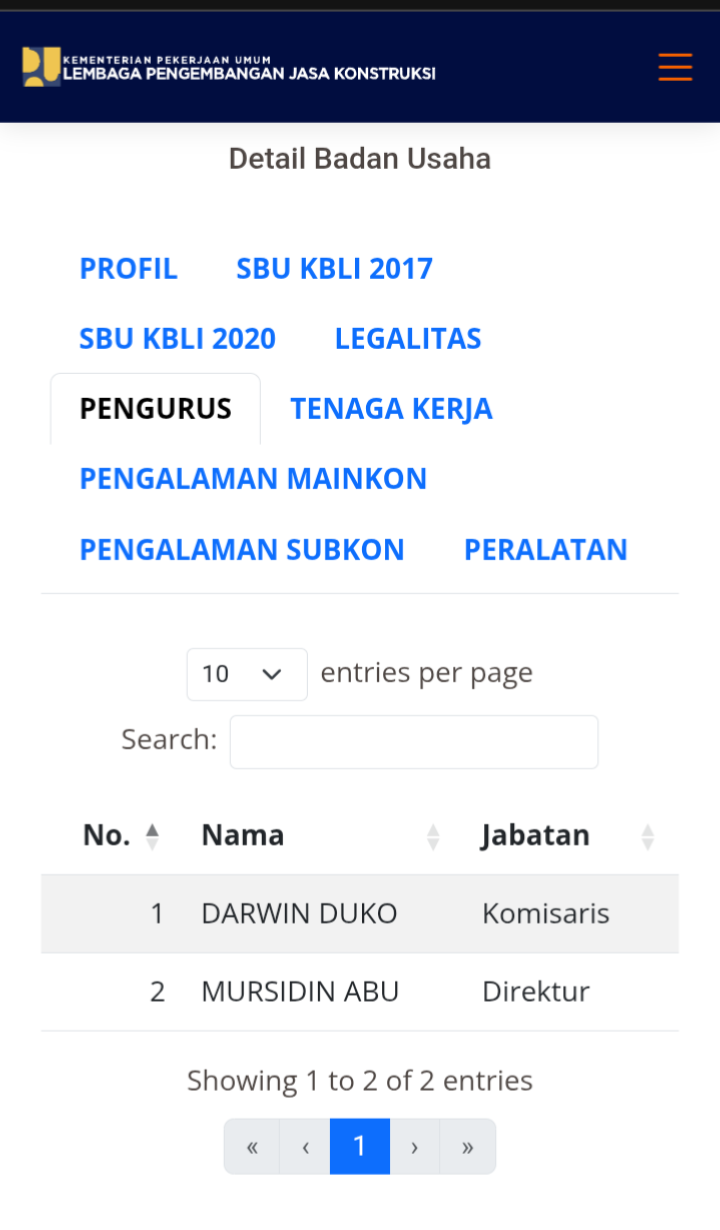Expand the entries per page dropdown
Viewport: 720px width, 1230px height.
pyautogui.click(x=246, y=674)
